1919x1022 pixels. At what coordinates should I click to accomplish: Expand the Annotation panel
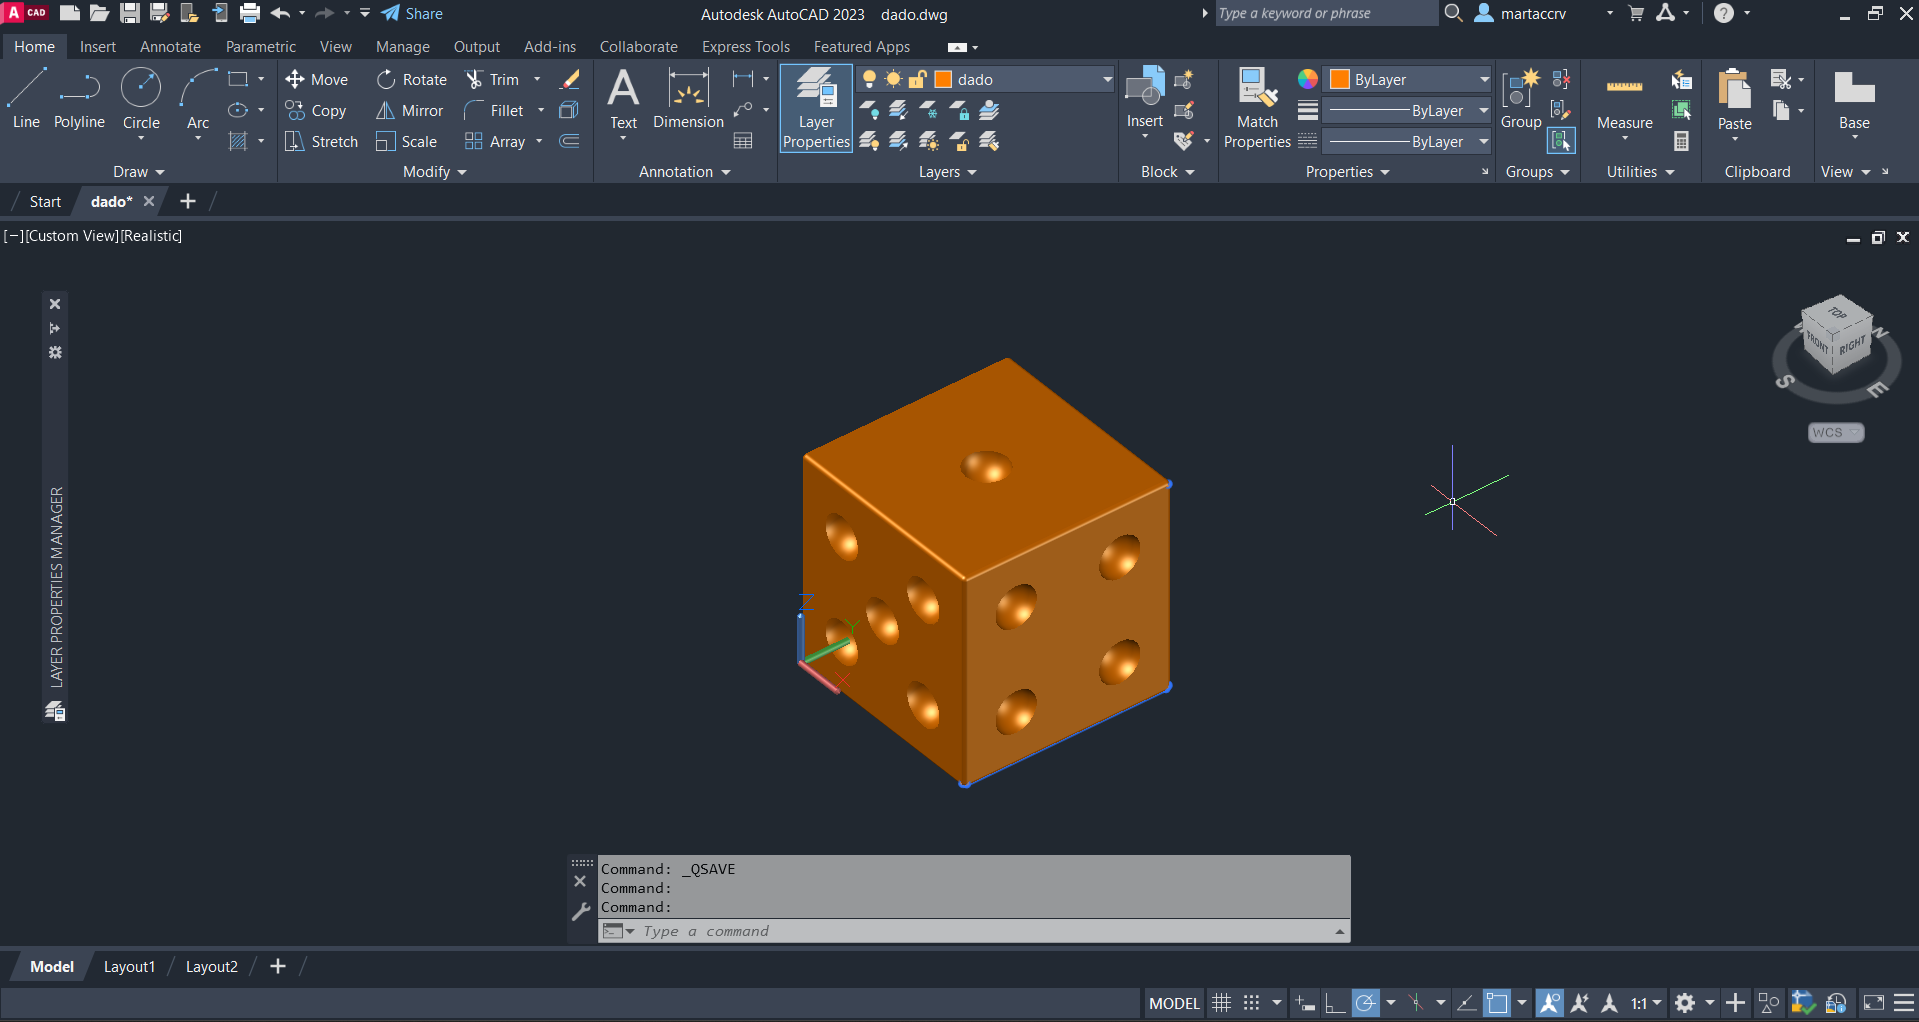pyautogui.click(x=684, y=172)
